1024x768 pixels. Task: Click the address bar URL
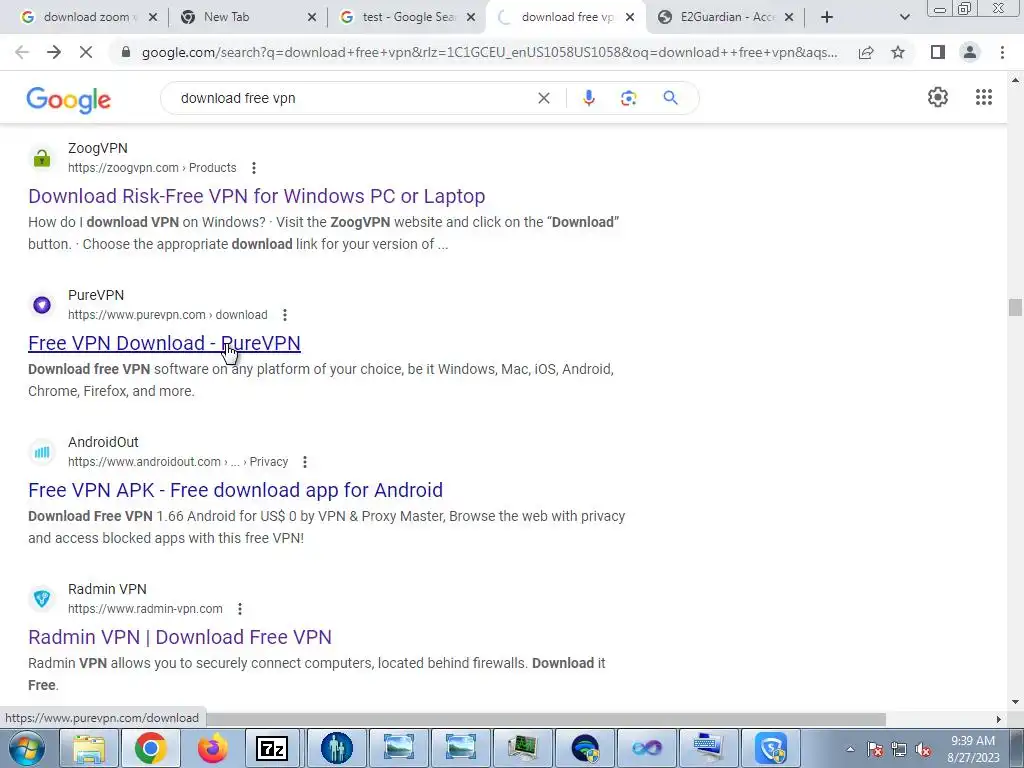489,52
